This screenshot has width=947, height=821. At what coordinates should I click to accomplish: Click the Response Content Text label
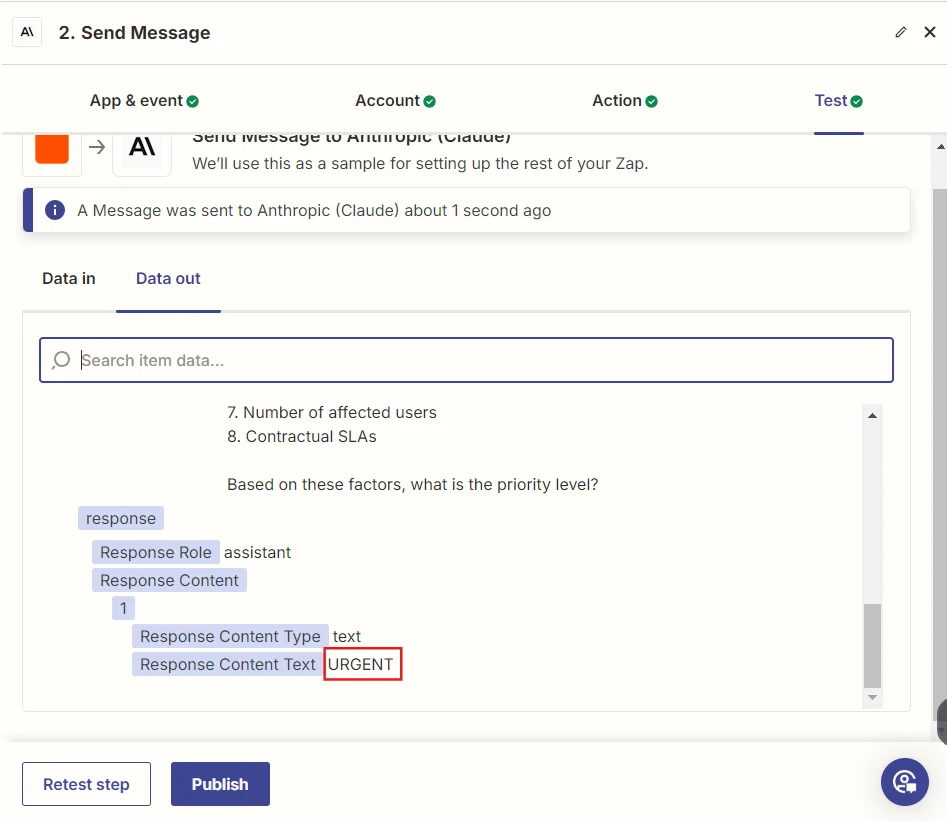coord(227,664)
